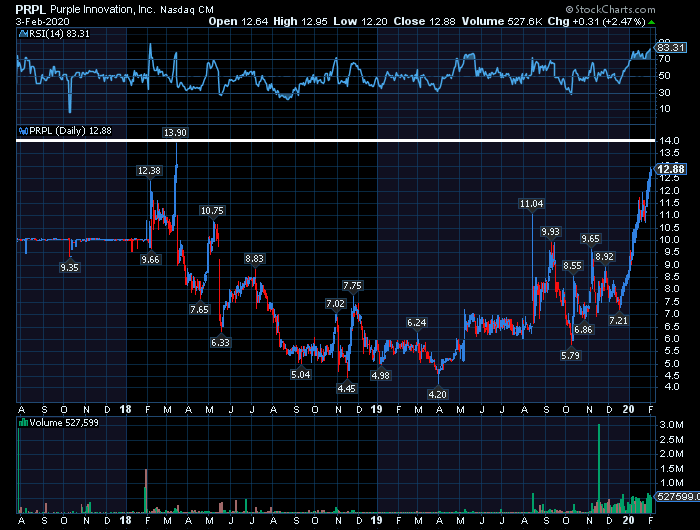The image size is (700, 530).
Task: Click the PRPL (Daily) 12.88 legend label
Action: 70,131
